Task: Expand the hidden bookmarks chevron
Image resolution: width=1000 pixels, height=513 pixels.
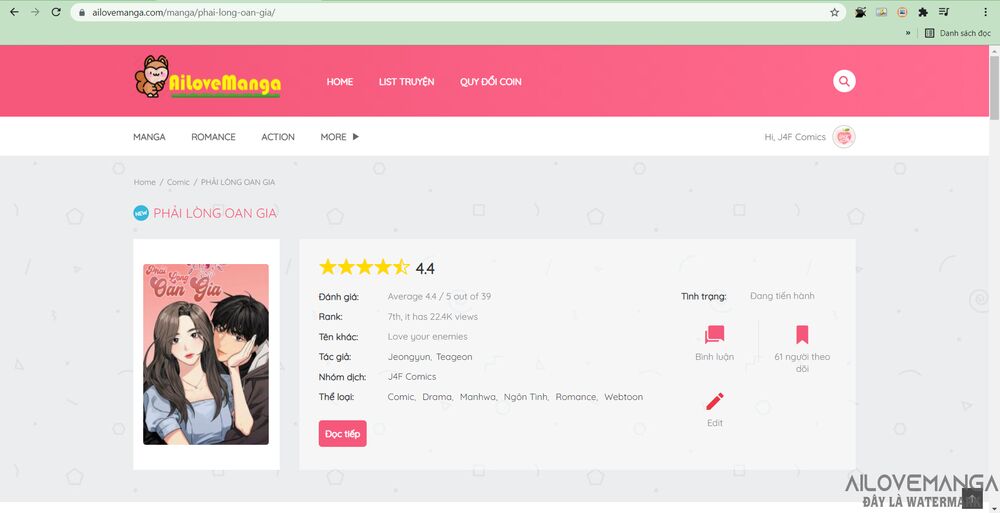Action: [x=908, y=33]
